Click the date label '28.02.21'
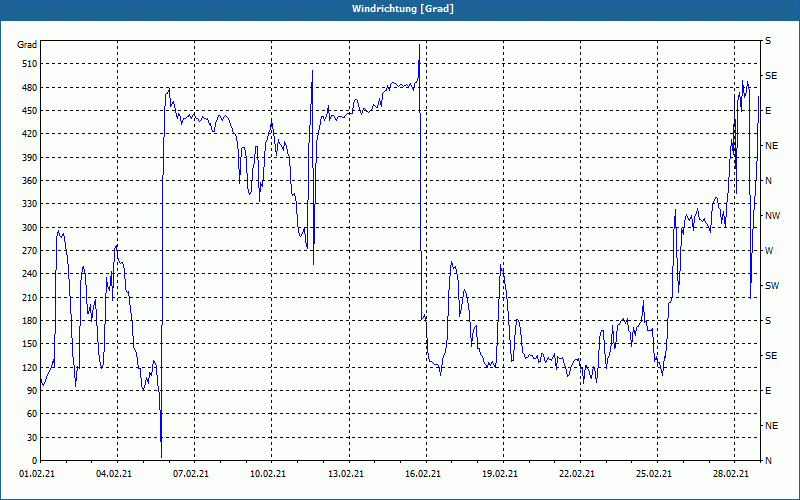Viewport: 800px width, 500px height. (731, 474)
